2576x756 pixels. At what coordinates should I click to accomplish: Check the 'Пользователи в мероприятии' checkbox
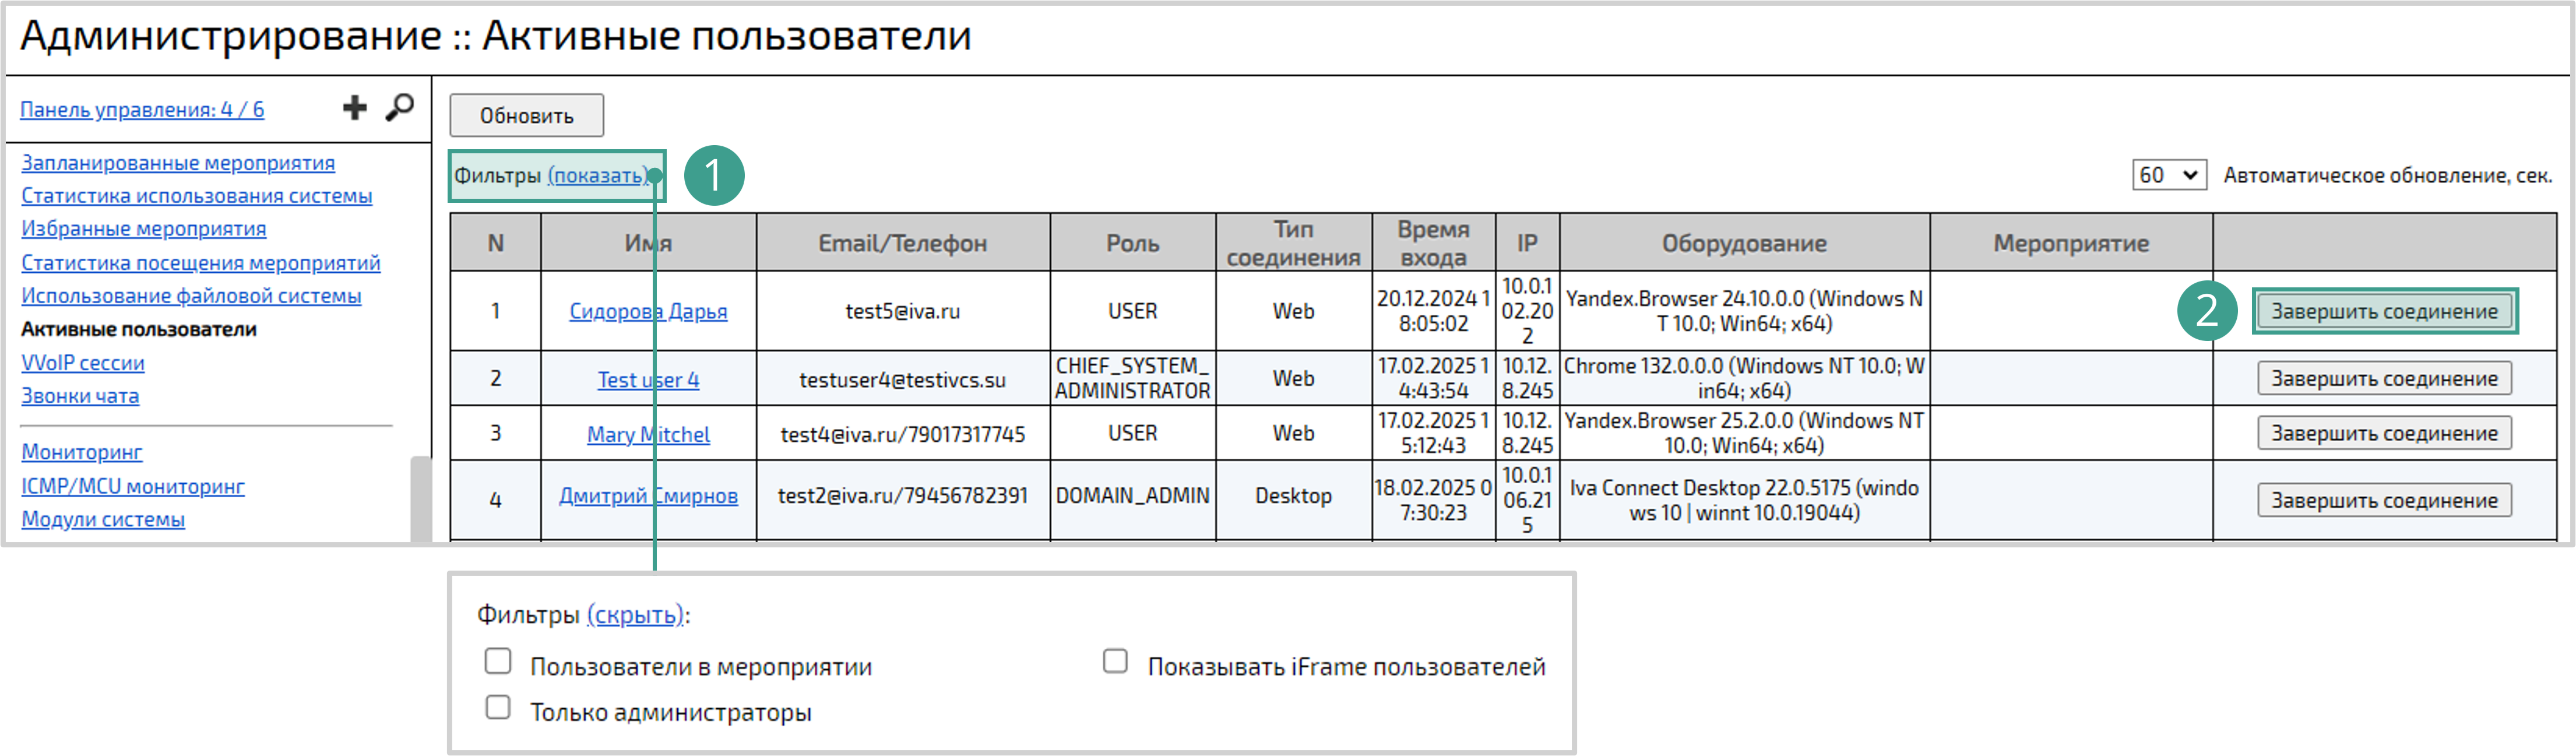pyautogui.click(x=498, y=662)
